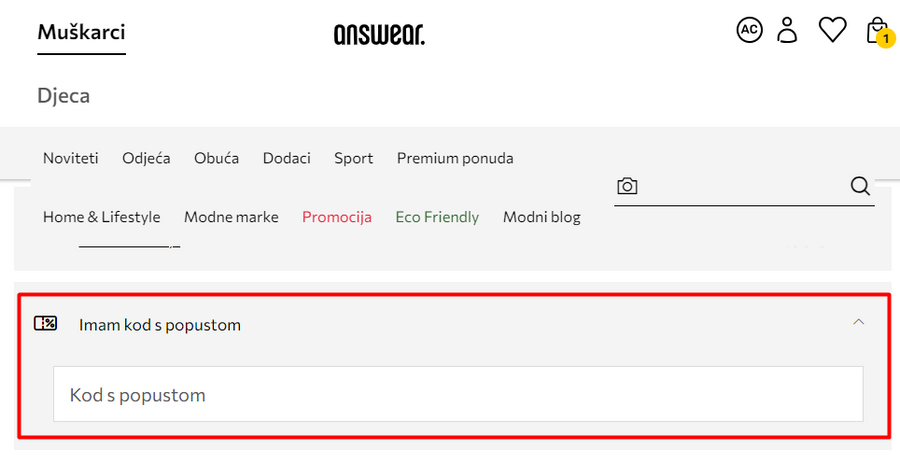The height and width of the screenshot is (463, 900).
Task: Click the Kod s popustom input field
Action: coord(458,394)
